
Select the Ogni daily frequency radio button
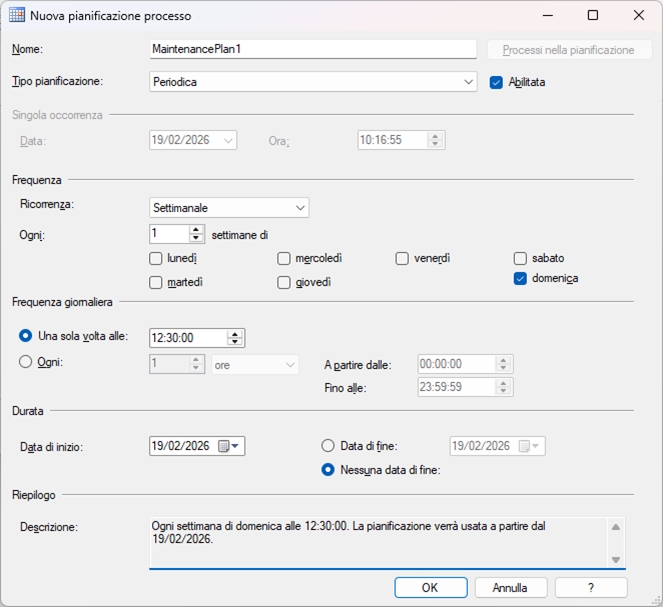[26, 363]
